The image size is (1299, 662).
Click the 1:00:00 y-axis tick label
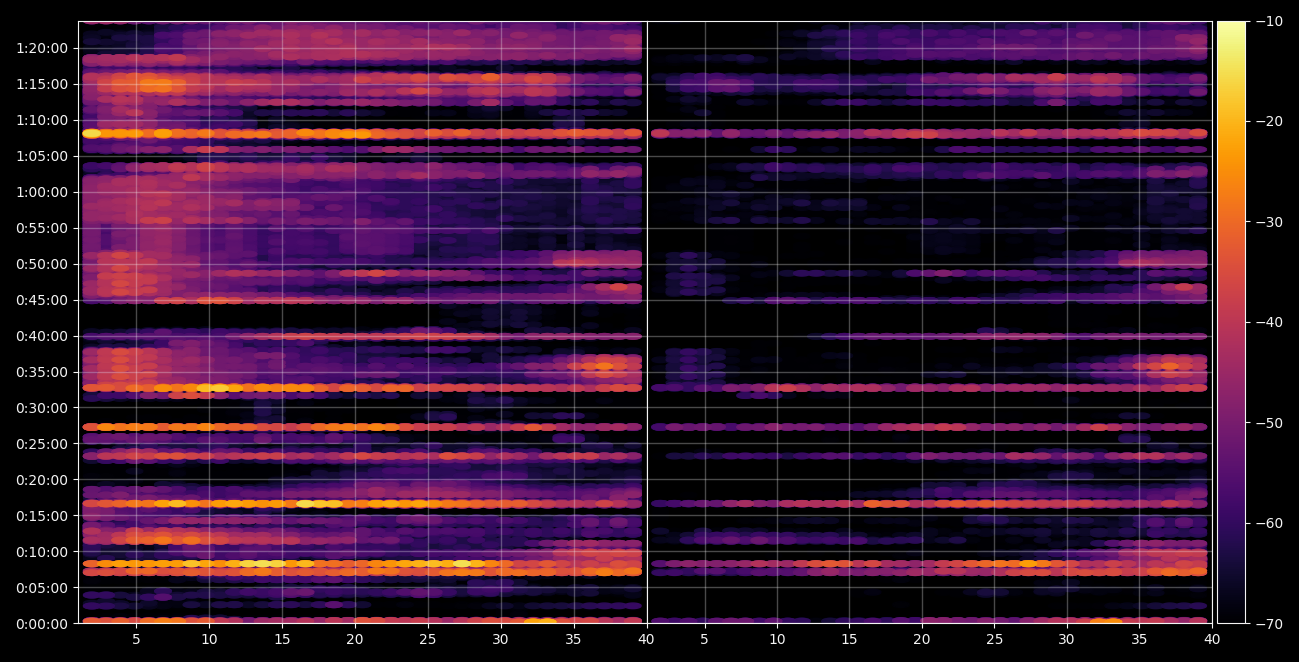point(42,192)
